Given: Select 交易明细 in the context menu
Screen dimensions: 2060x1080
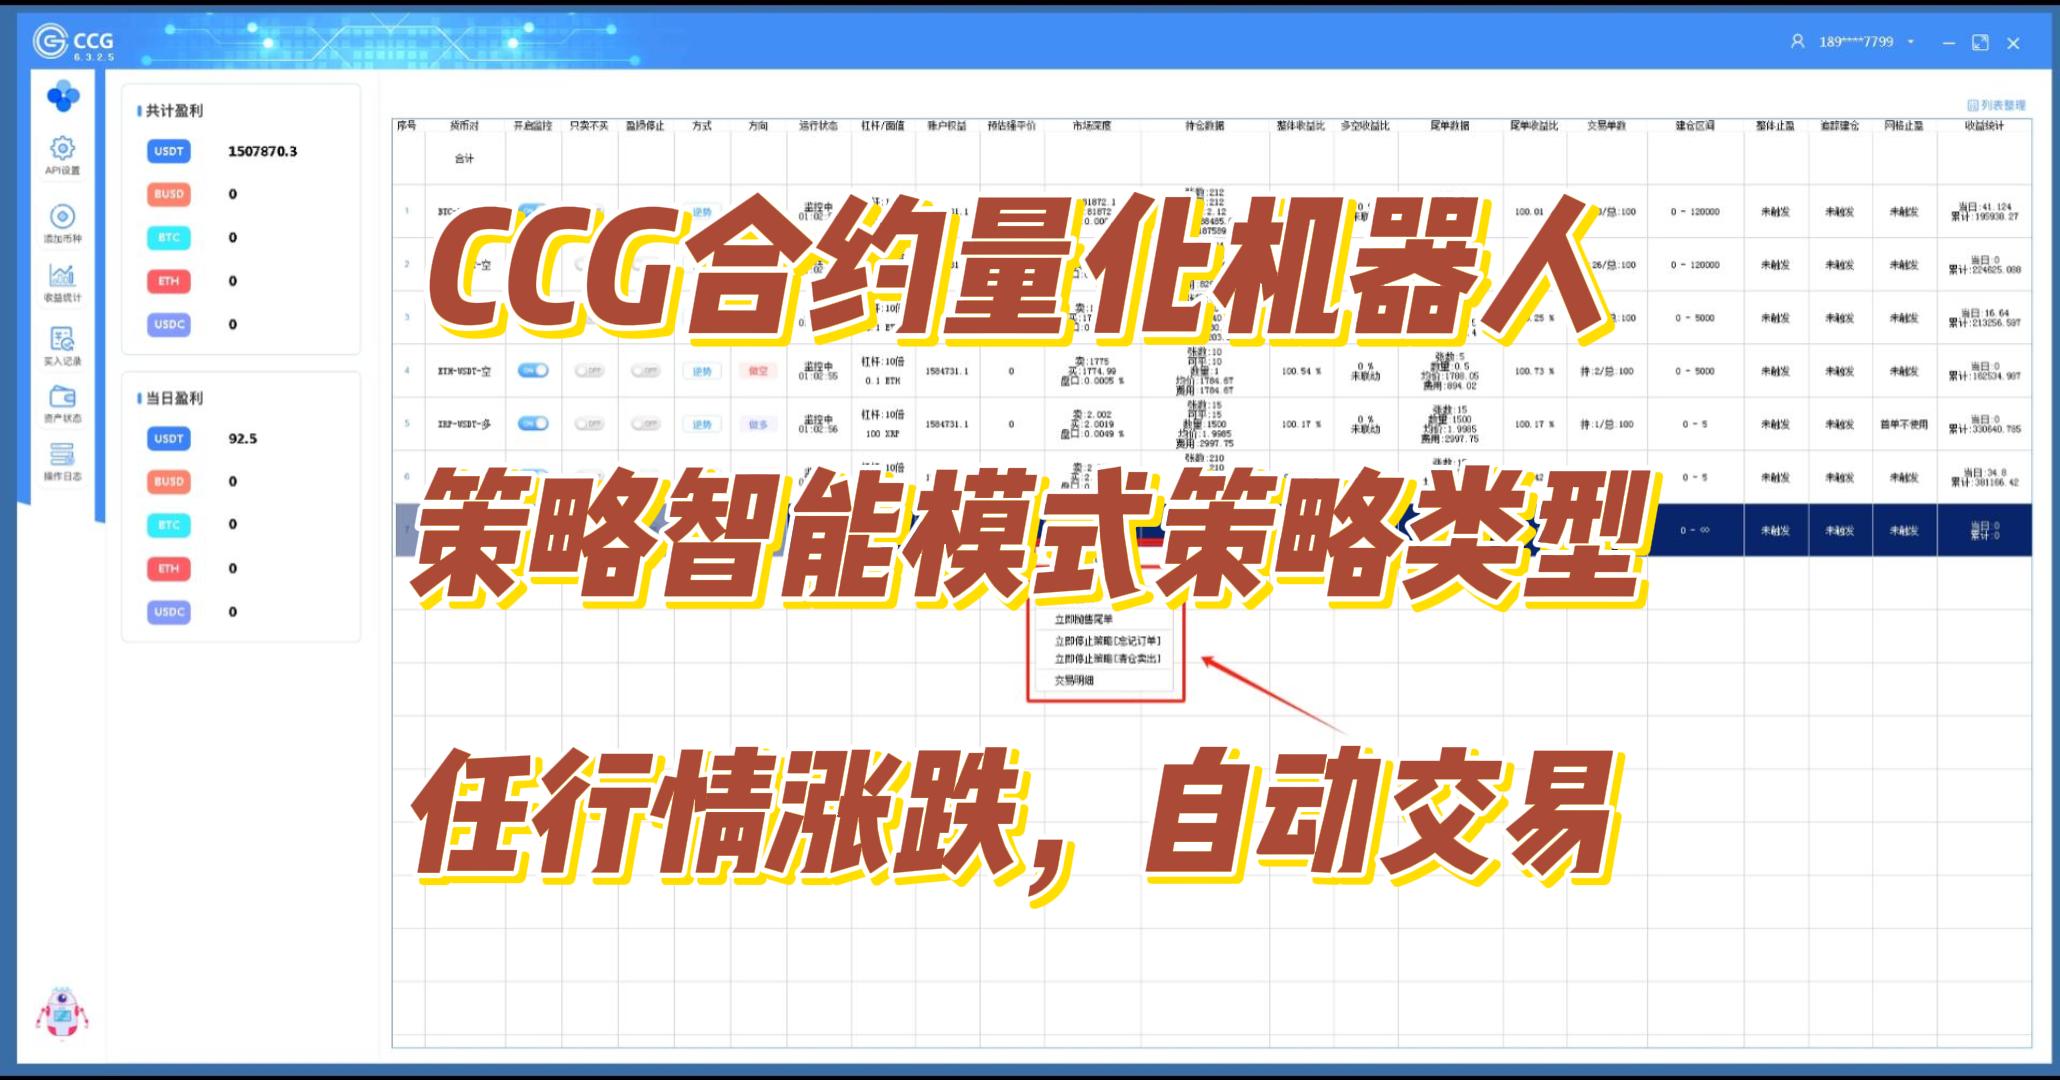Looking at the screenshot, I should click(1074, 680).
